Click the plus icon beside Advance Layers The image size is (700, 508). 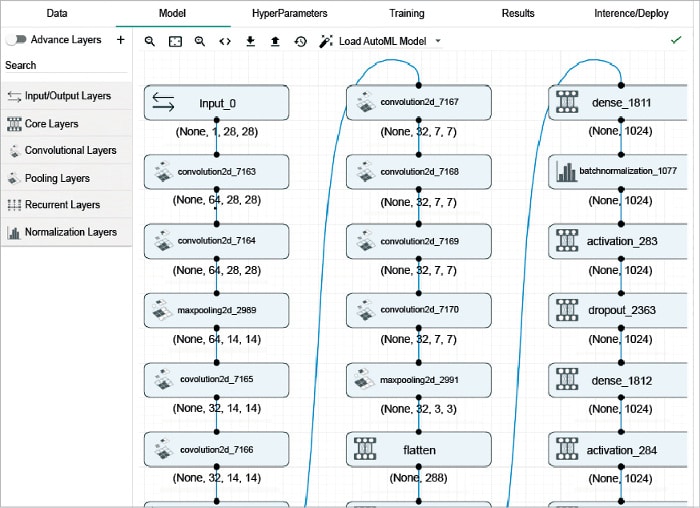tap(121, 40)
